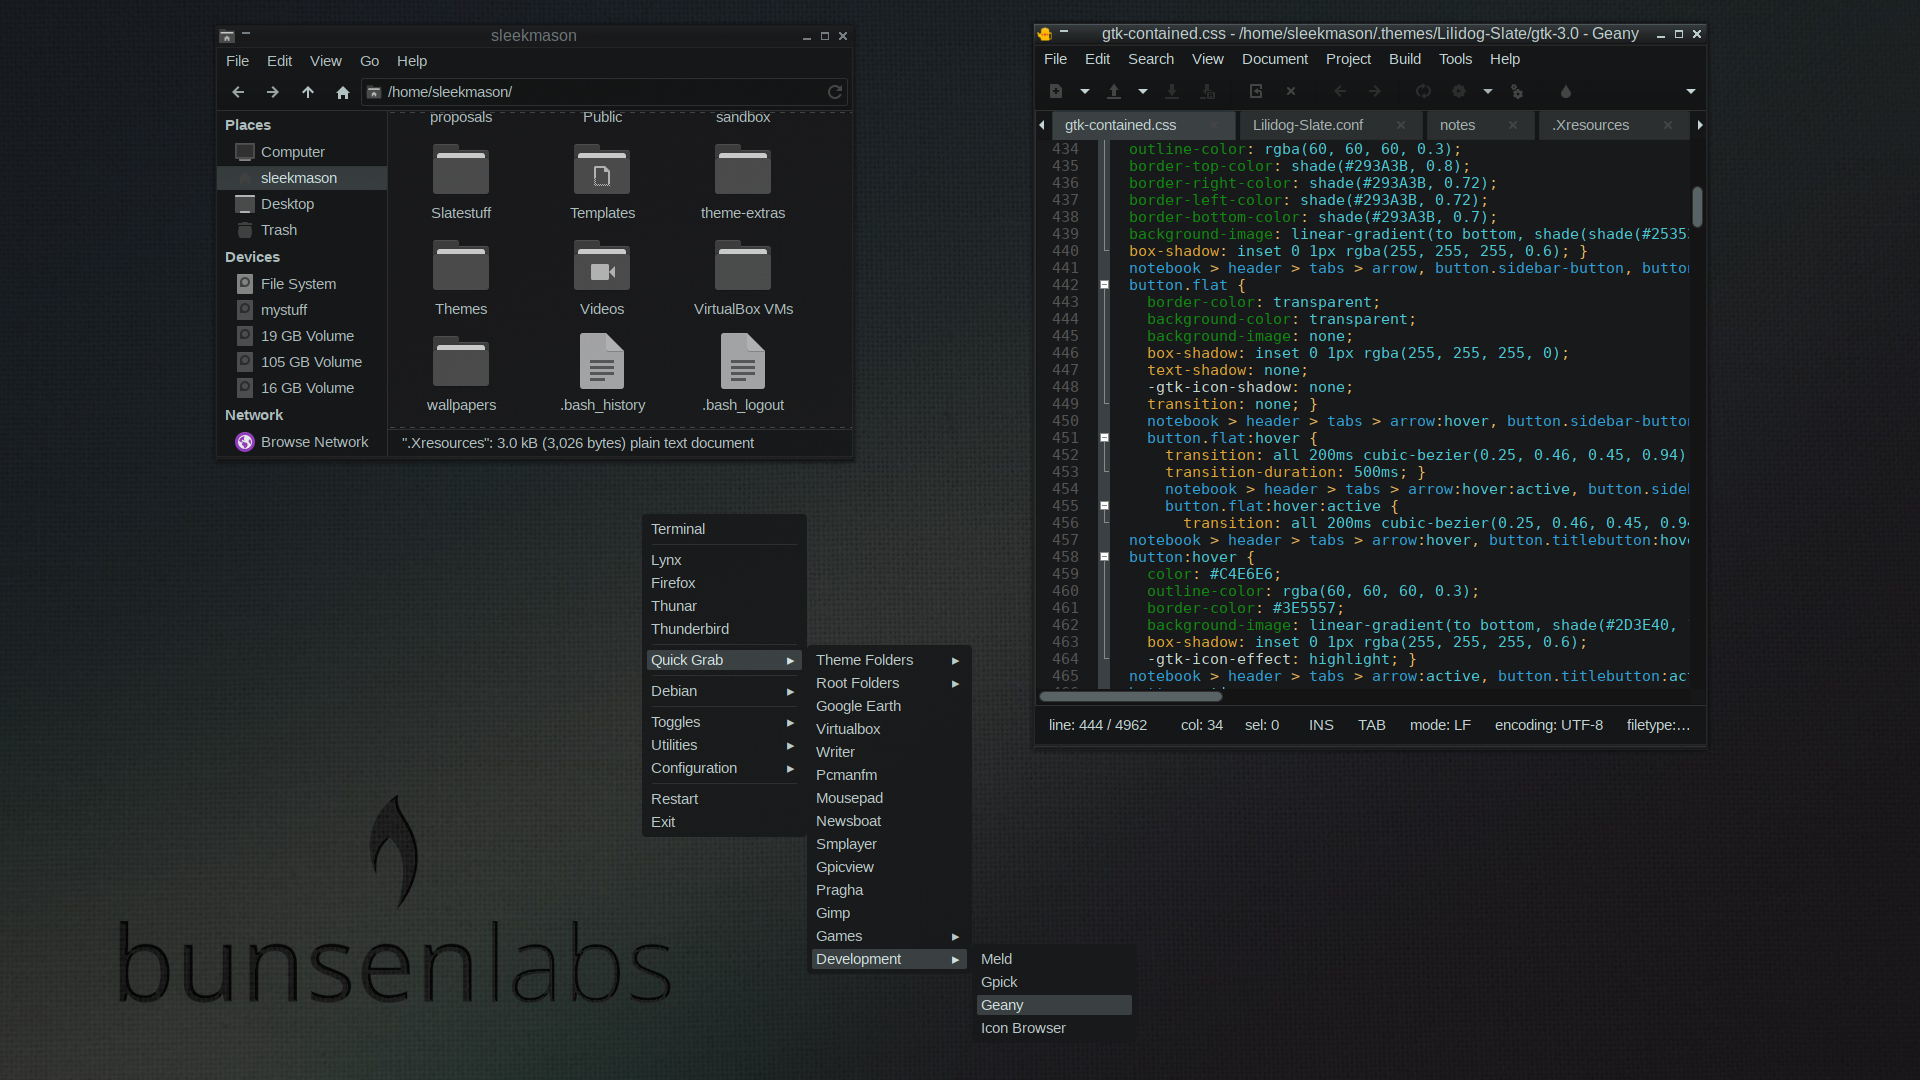
Task: Click Geany's vertical scrollbar handle
Action: point(1697,206)
